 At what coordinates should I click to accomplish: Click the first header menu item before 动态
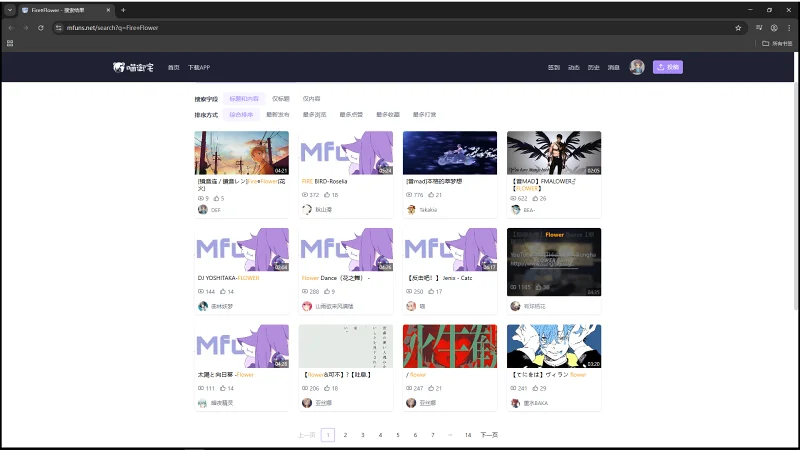coord(554,67)
